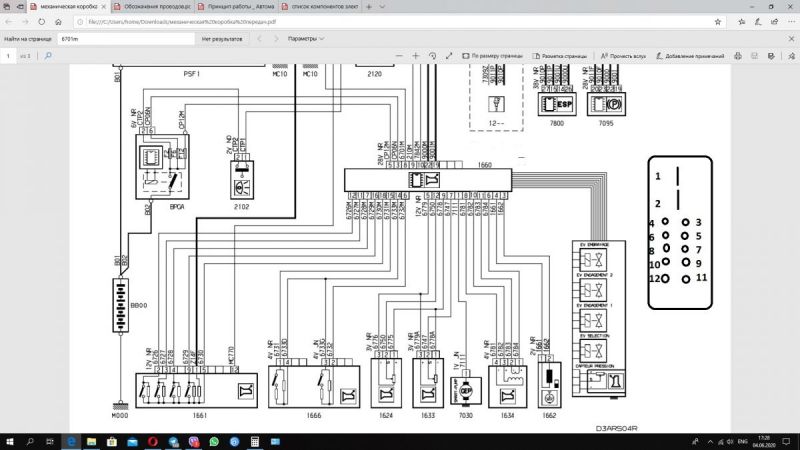The width and height of the screenshot is (800, 450).
Task: Open the notification center
Action: [x=786, y=441]
